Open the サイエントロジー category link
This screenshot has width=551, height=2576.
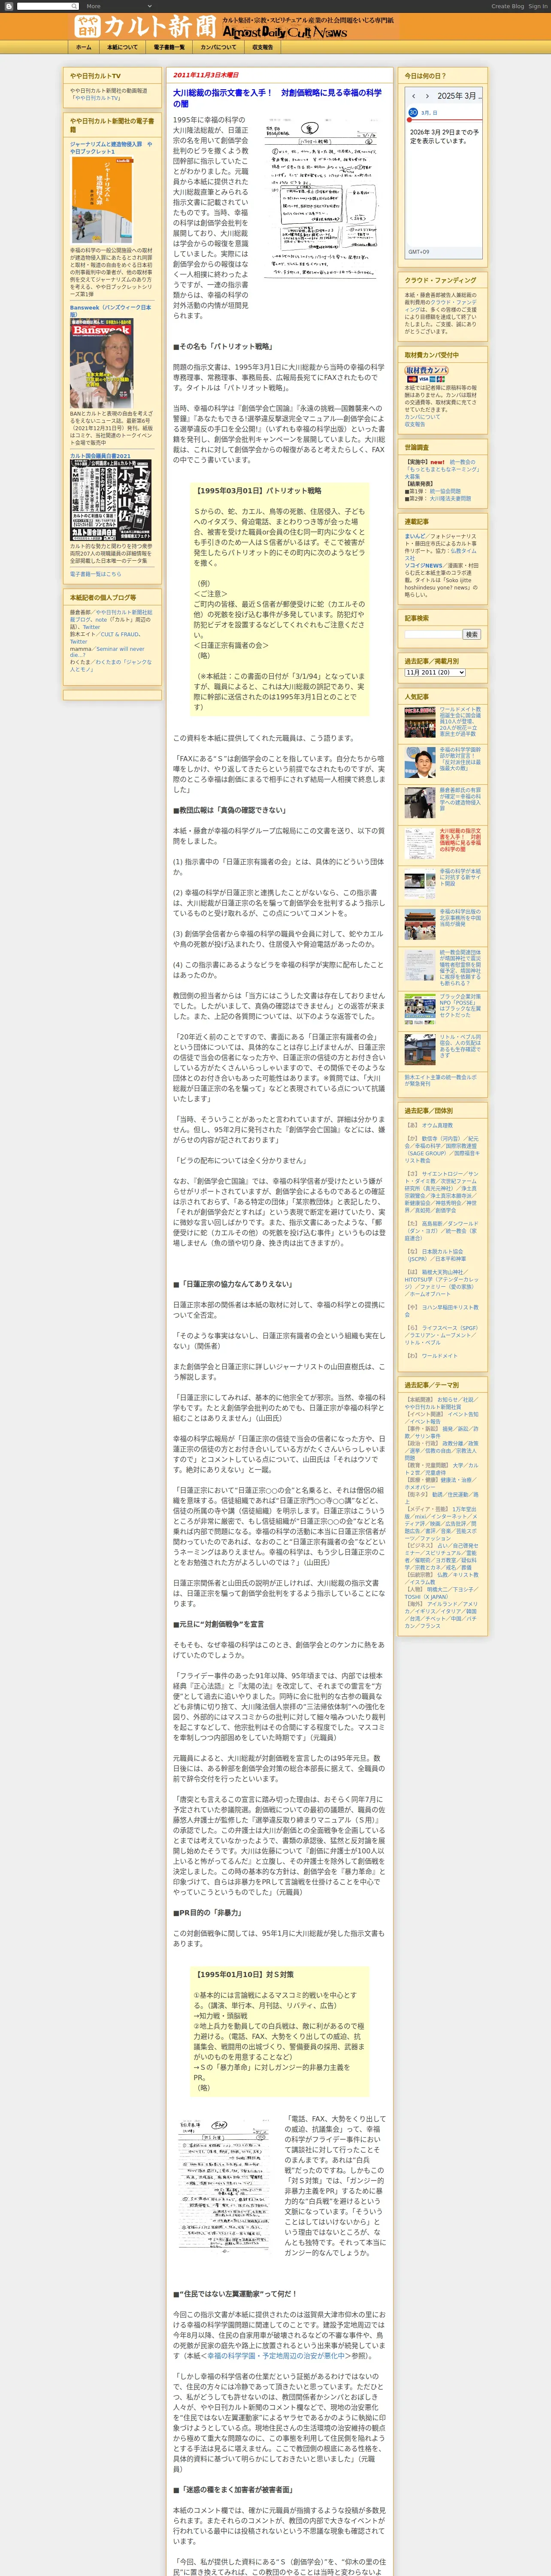pyautogui.click(x=442, y=1174)
